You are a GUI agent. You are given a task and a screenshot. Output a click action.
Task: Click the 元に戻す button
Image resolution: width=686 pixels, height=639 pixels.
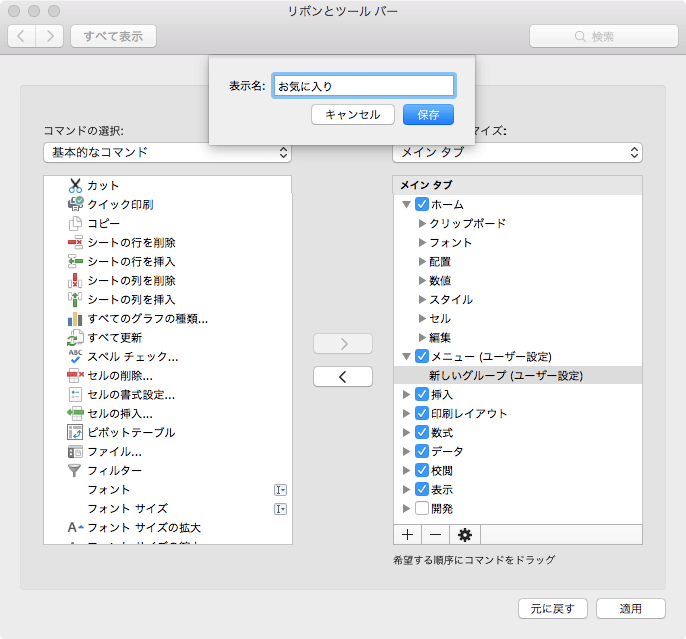553,608
